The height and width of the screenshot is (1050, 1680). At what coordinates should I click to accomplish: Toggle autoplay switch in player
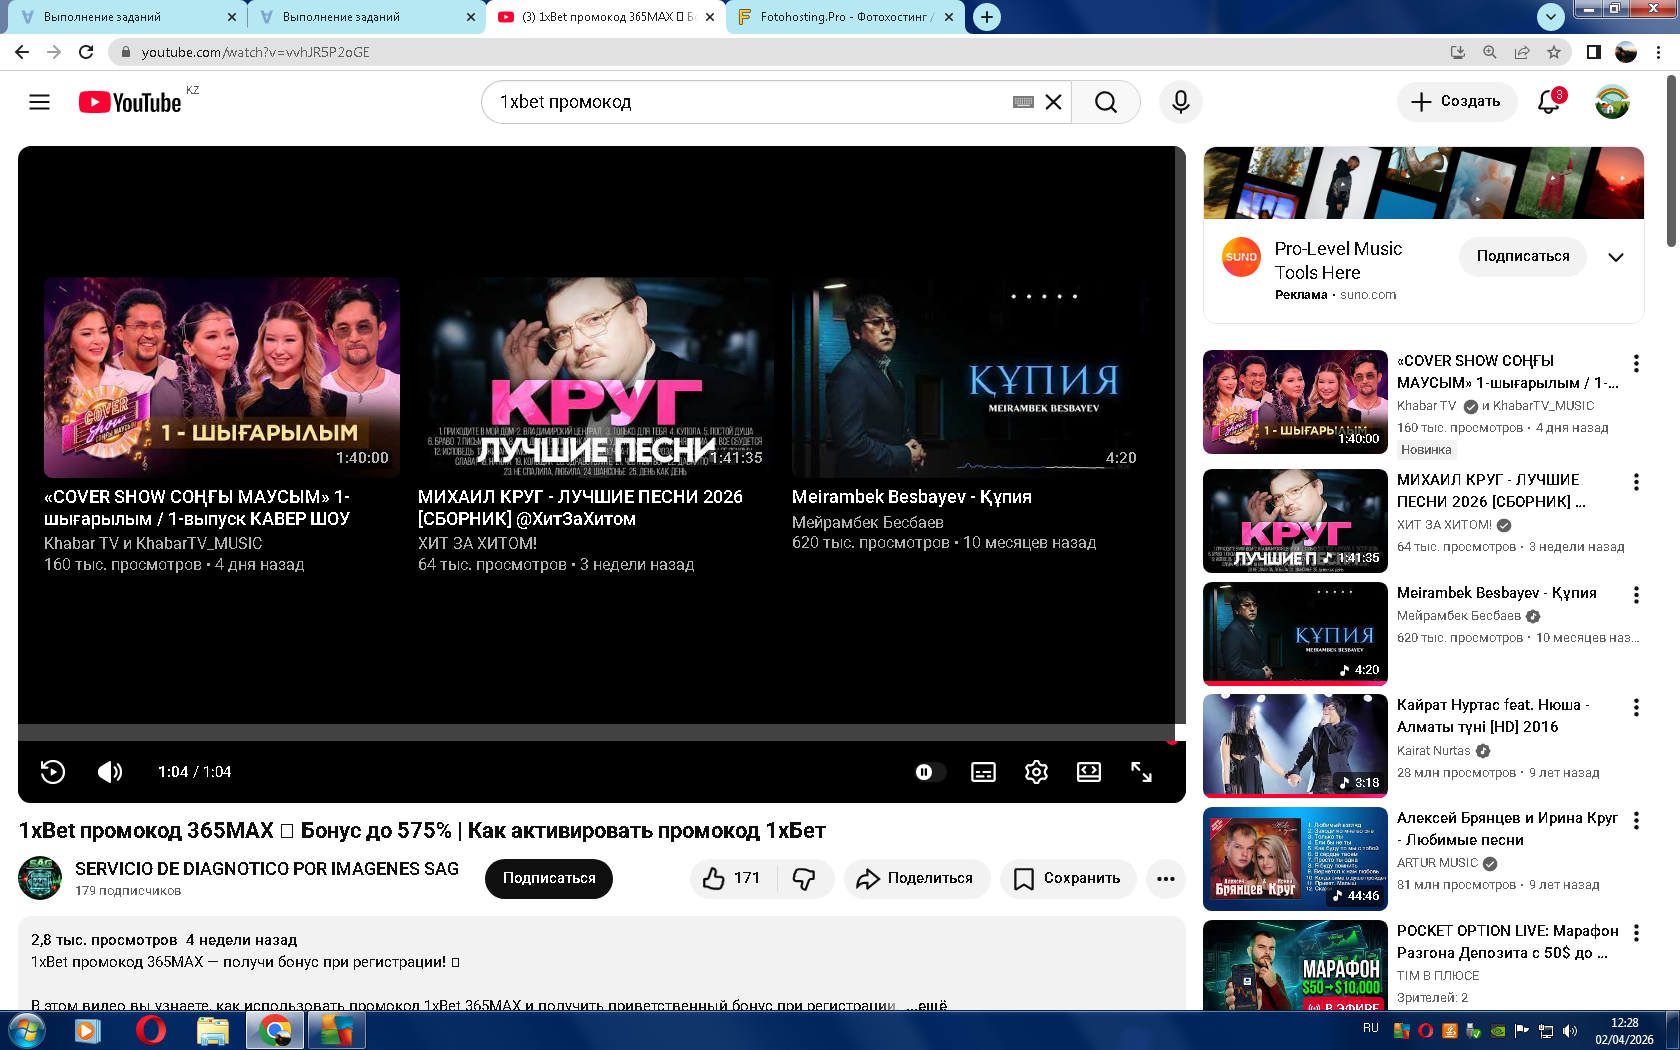[930, 772]
